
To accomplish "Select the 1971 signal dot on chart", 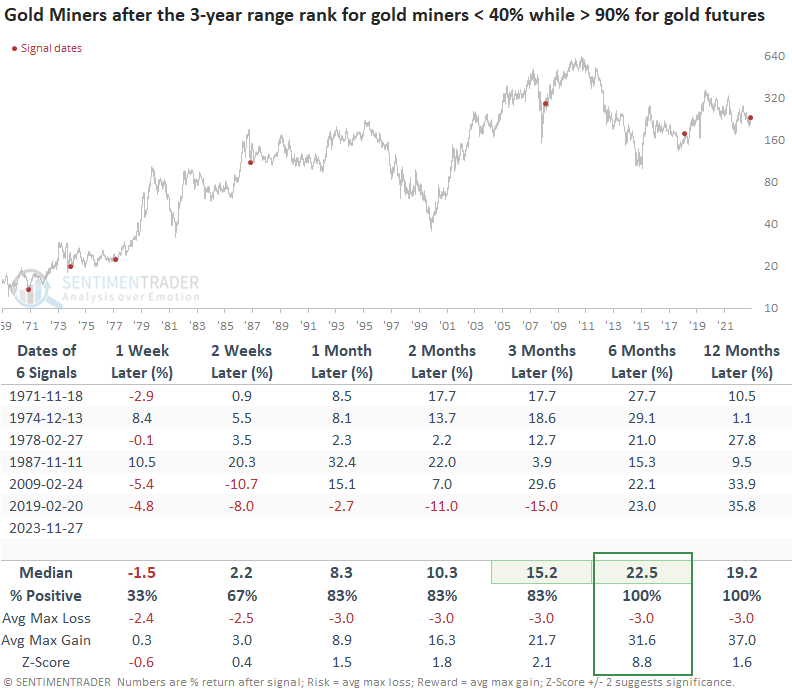I will 28,290.
